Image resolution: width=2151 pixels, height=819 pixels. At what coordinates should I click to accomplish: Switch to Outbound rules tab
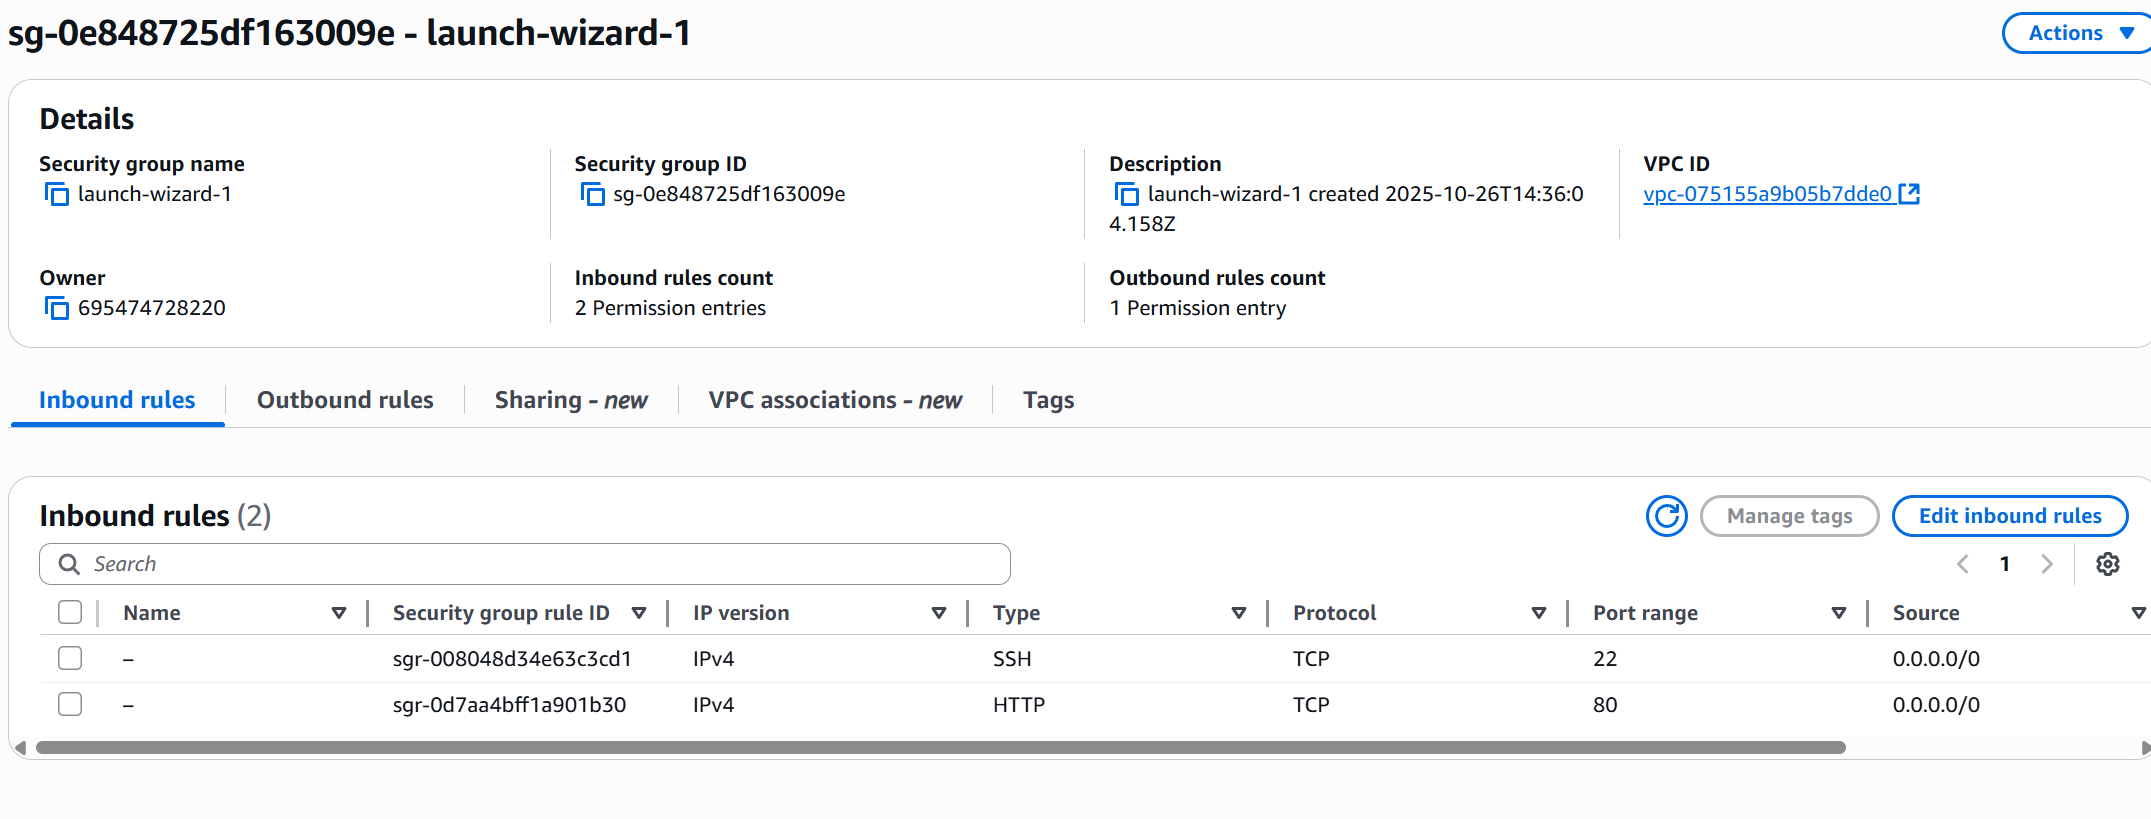point(345,400)
